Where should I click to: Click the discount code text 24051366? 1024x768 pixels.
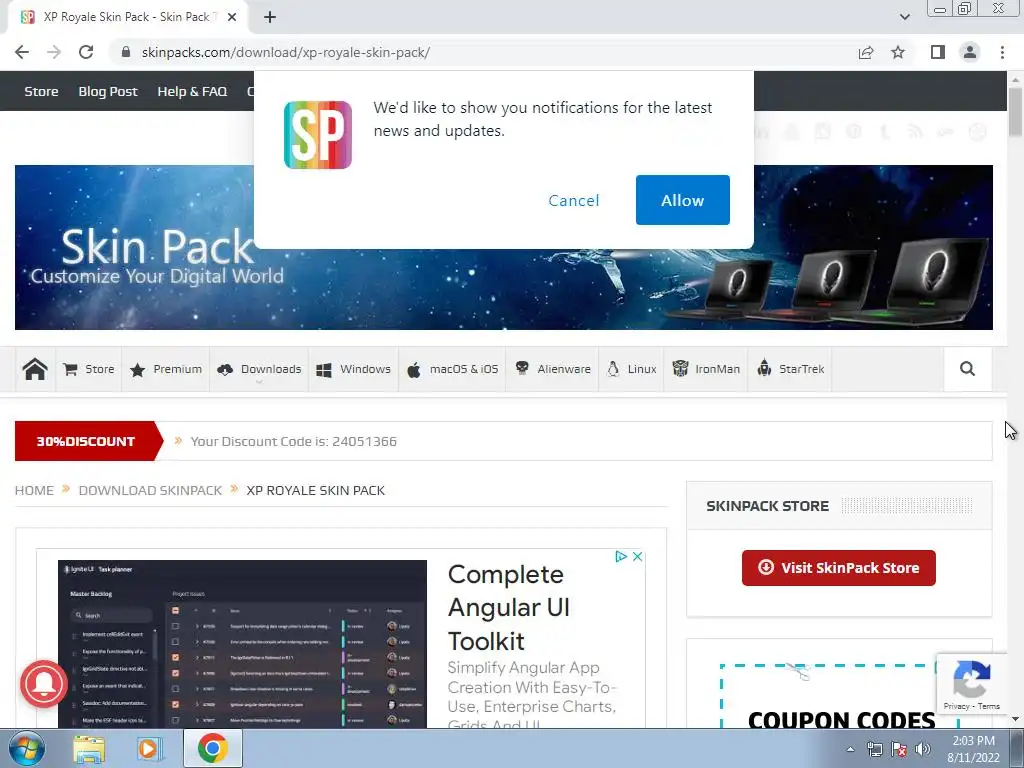coord(364,441)
